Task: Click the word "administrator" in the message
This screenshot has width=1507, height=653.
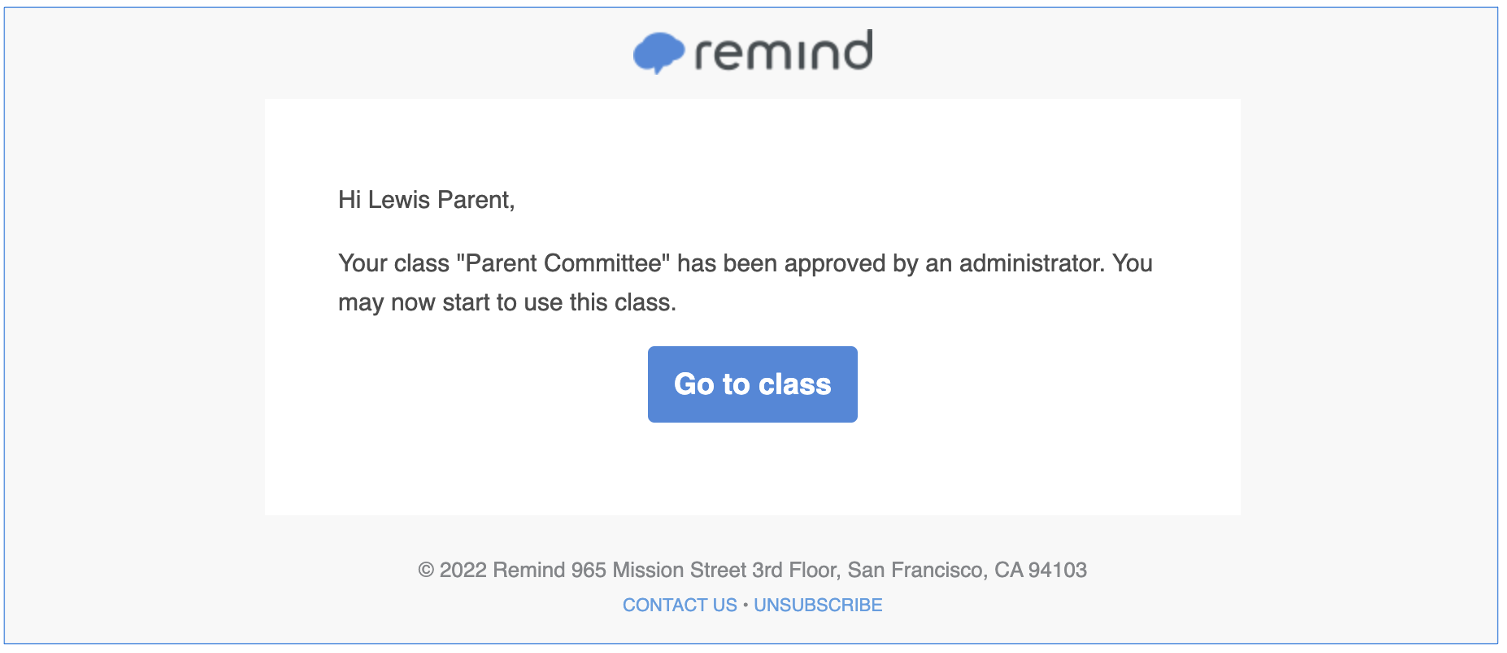Action: click(1031, 264)
